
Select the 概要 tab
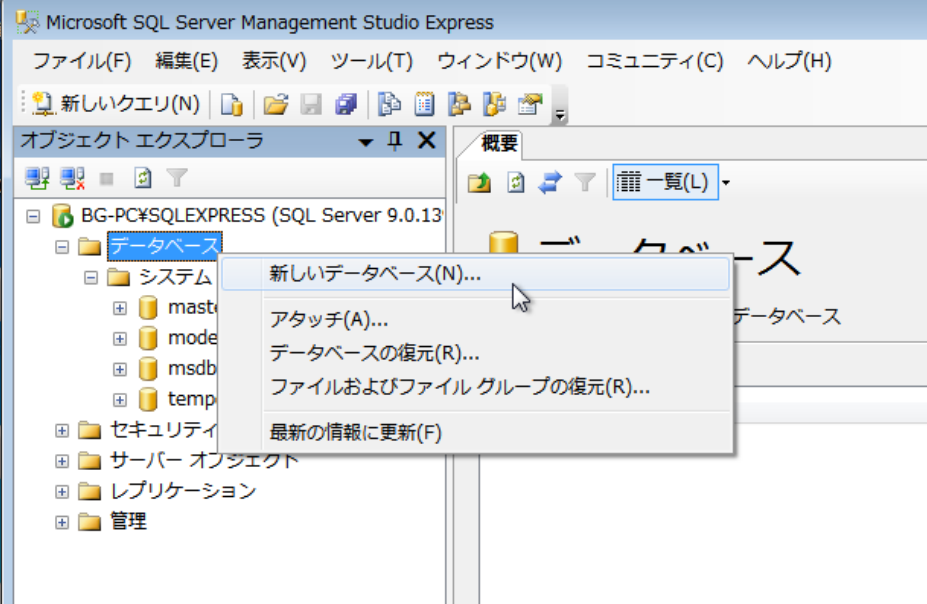point(498,144)
